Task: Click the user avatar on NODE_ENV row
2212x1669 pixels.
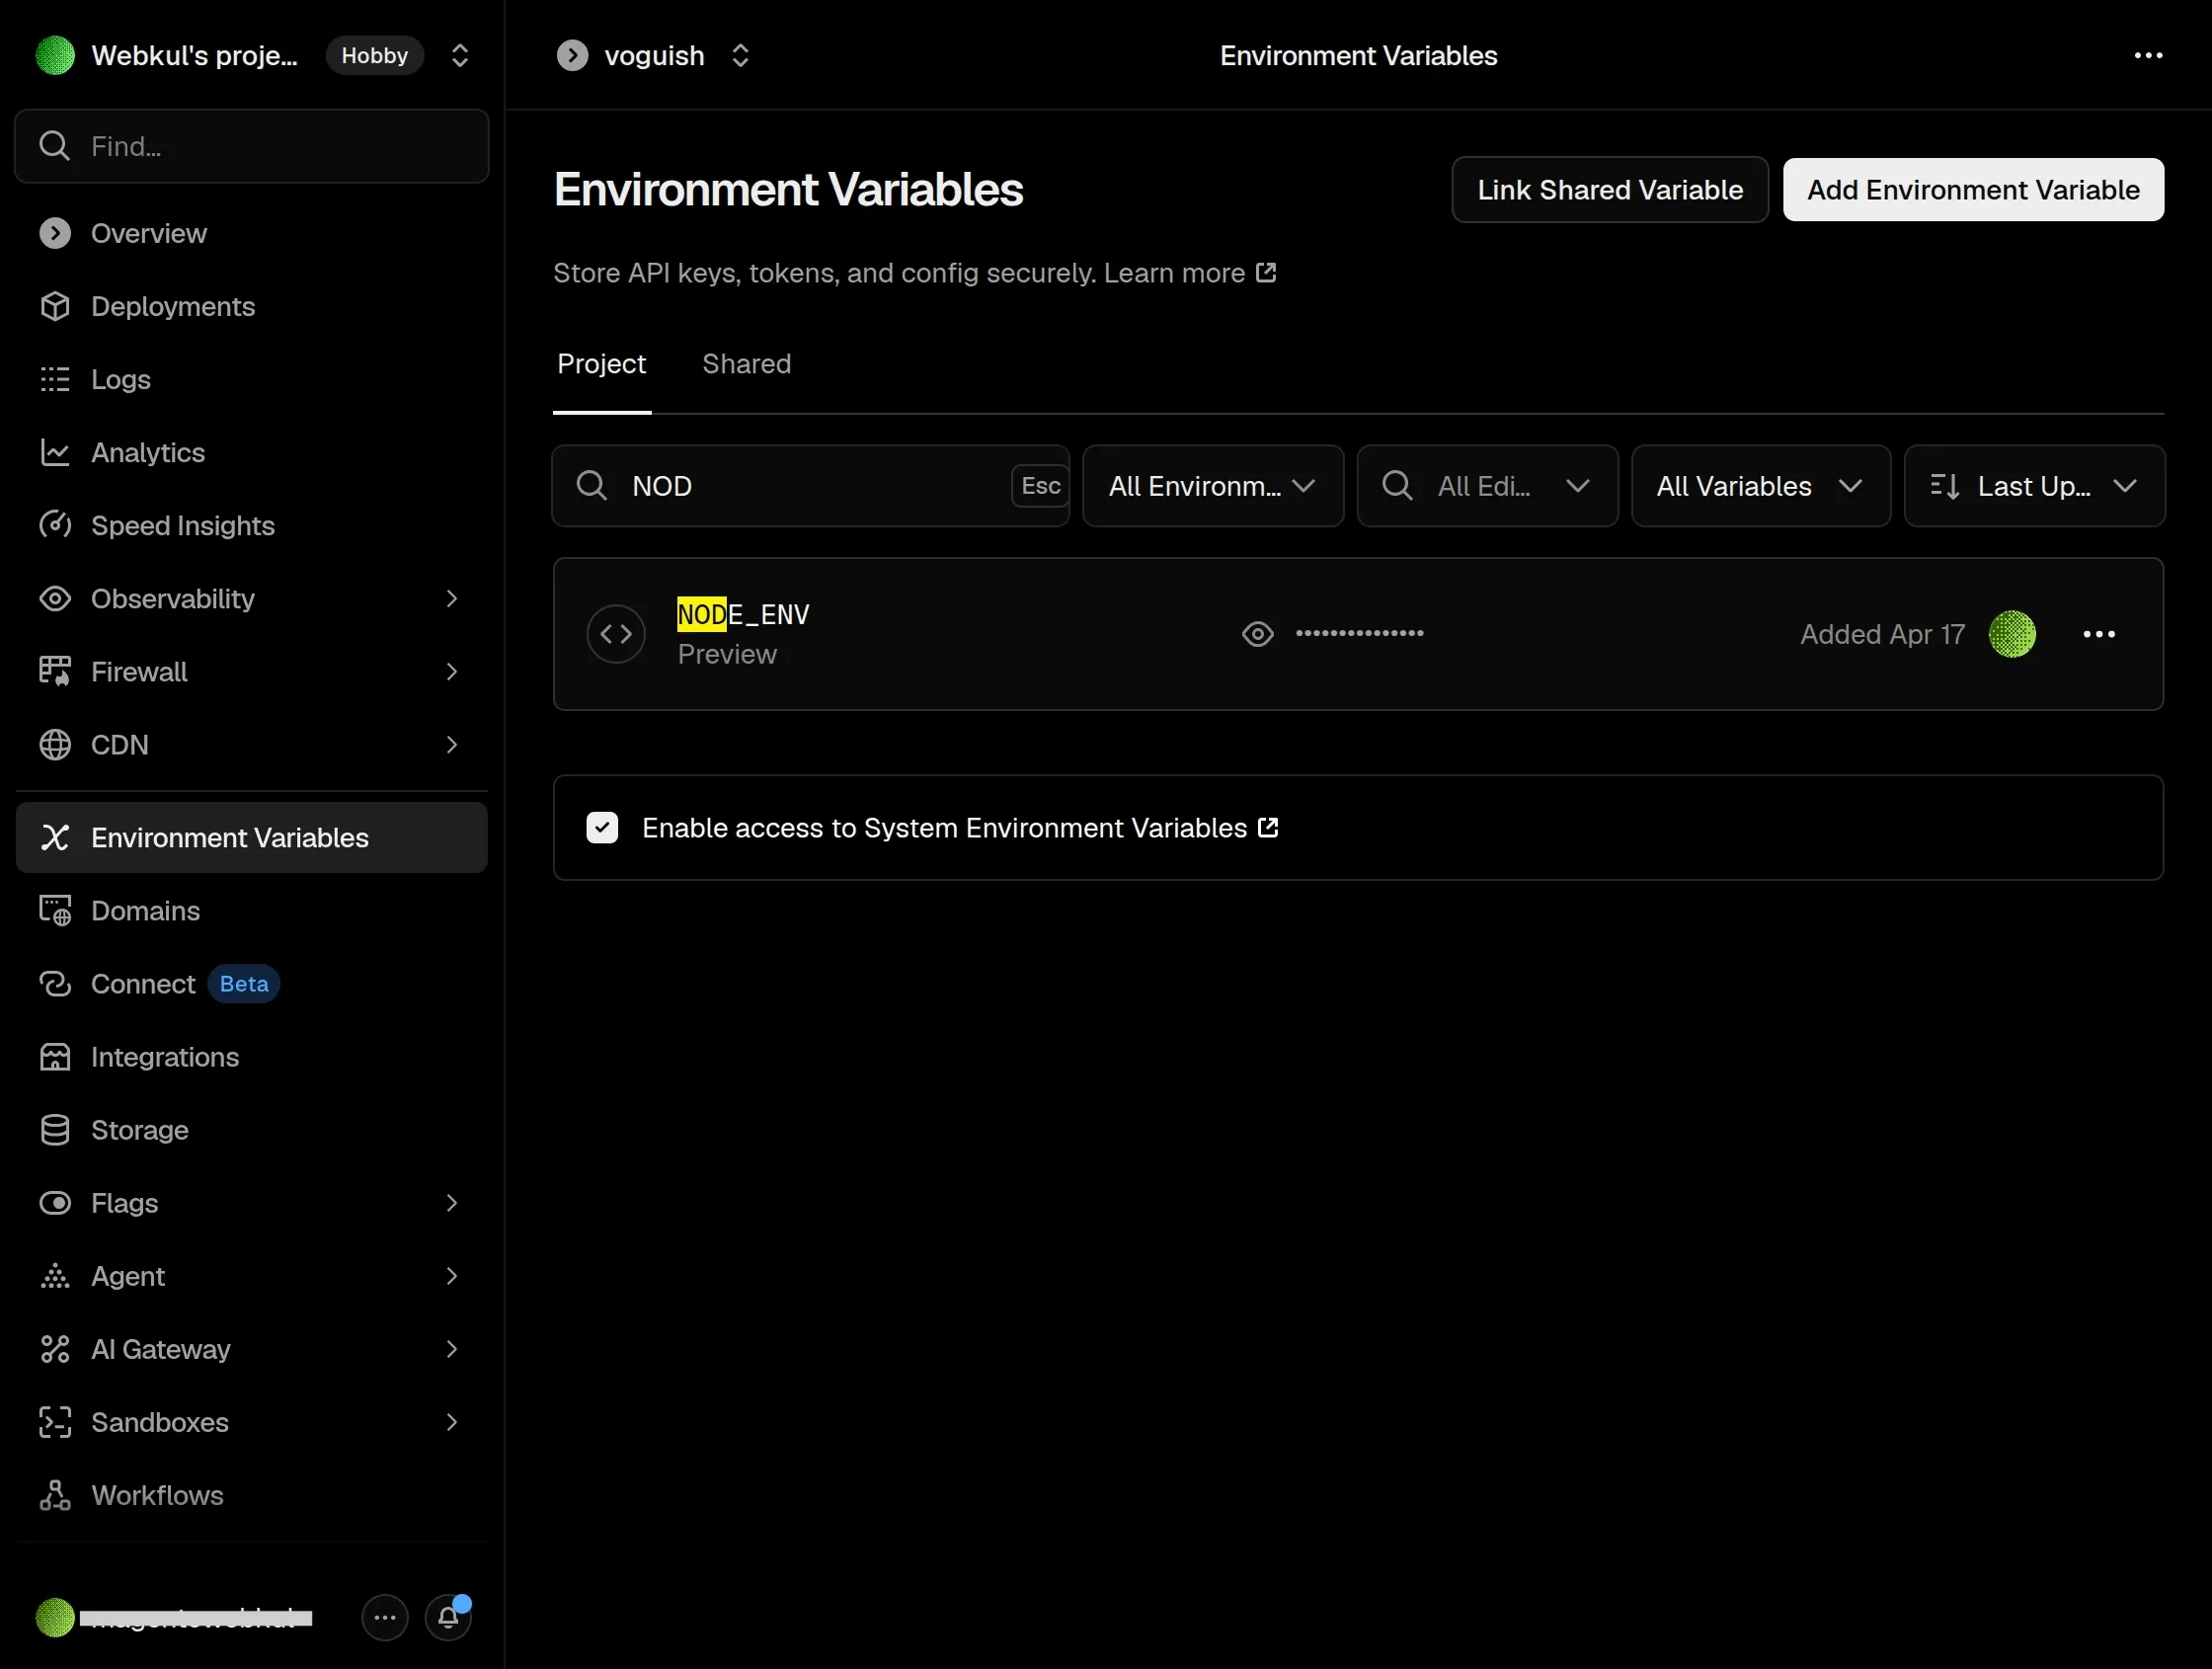Action: pyautogui.click(x=2011, y=634)
